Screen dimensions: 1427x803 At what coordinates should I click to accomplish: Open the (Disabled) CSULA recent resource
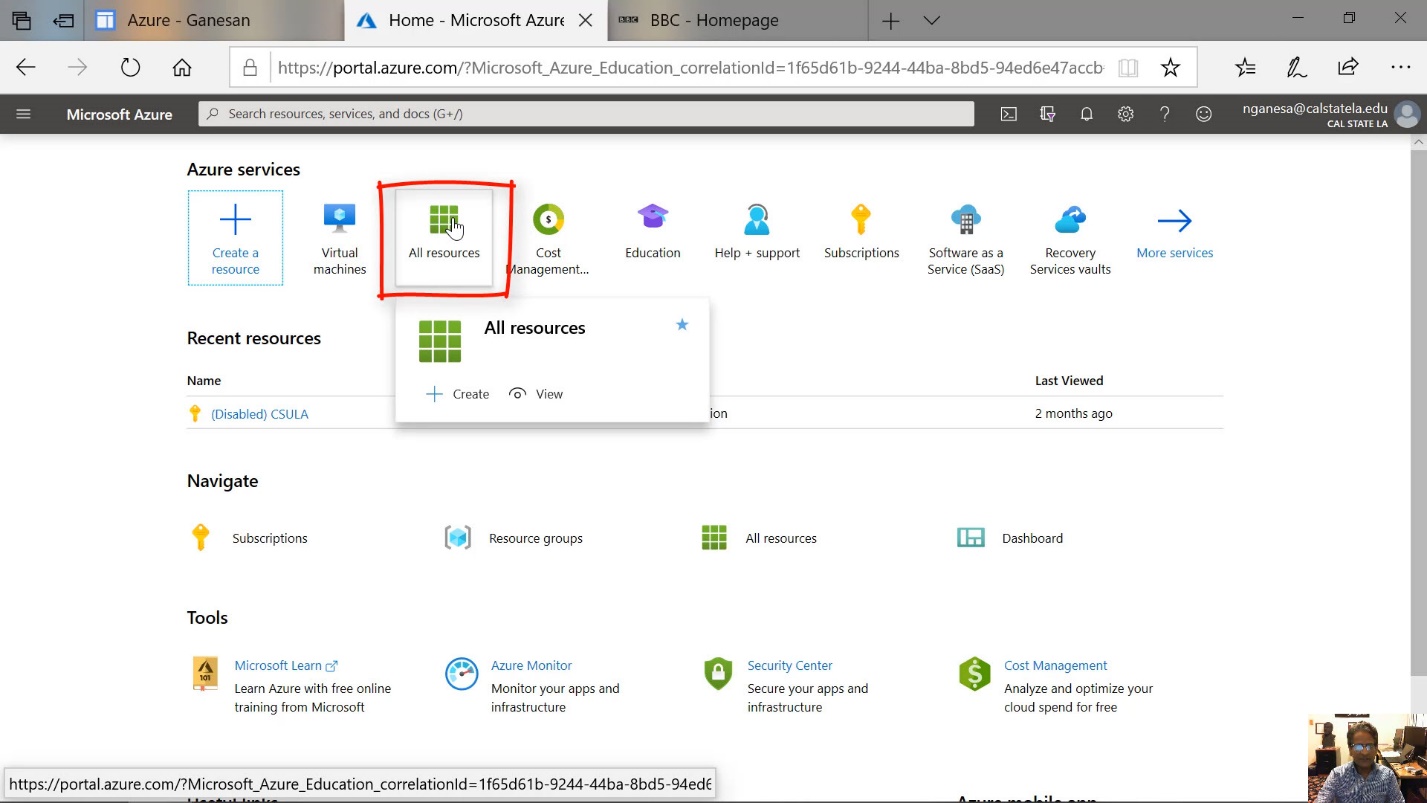[259, 414]
